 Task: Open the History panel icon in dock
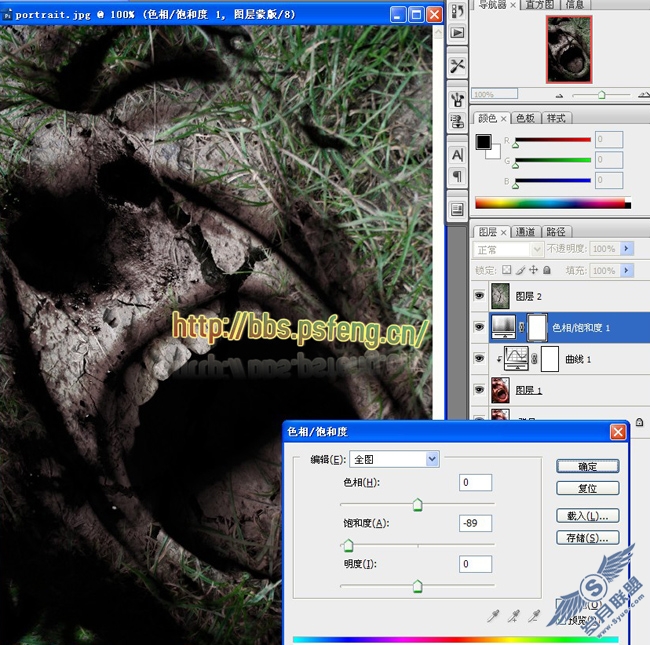[457, 11]
